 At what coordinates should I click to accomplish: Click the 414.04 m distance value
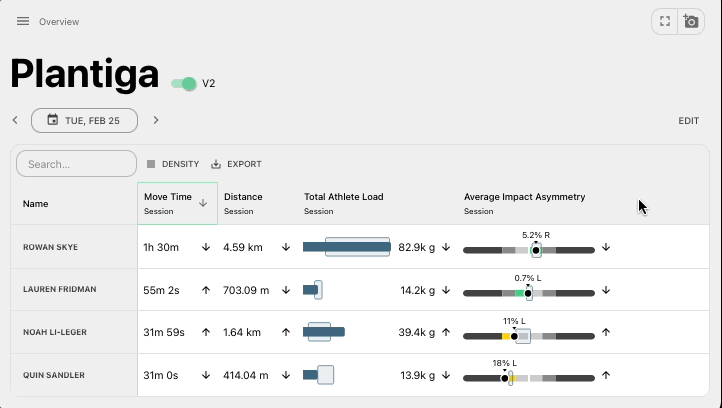click(245, 376)
